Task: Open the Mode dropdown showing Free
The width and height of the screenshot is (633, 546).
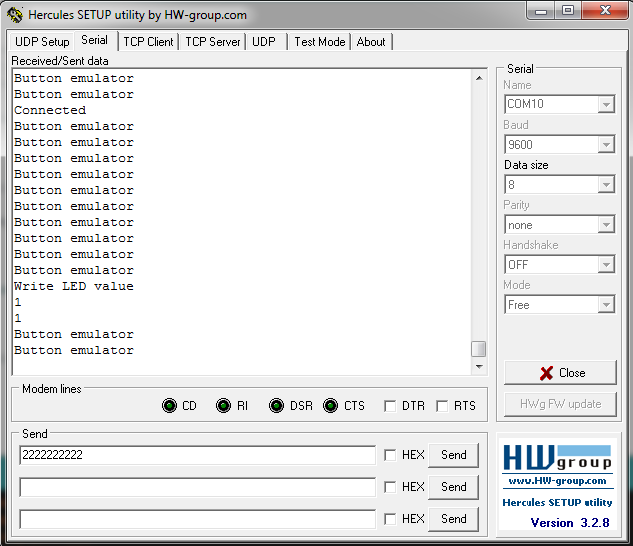Action: (606, 304)
